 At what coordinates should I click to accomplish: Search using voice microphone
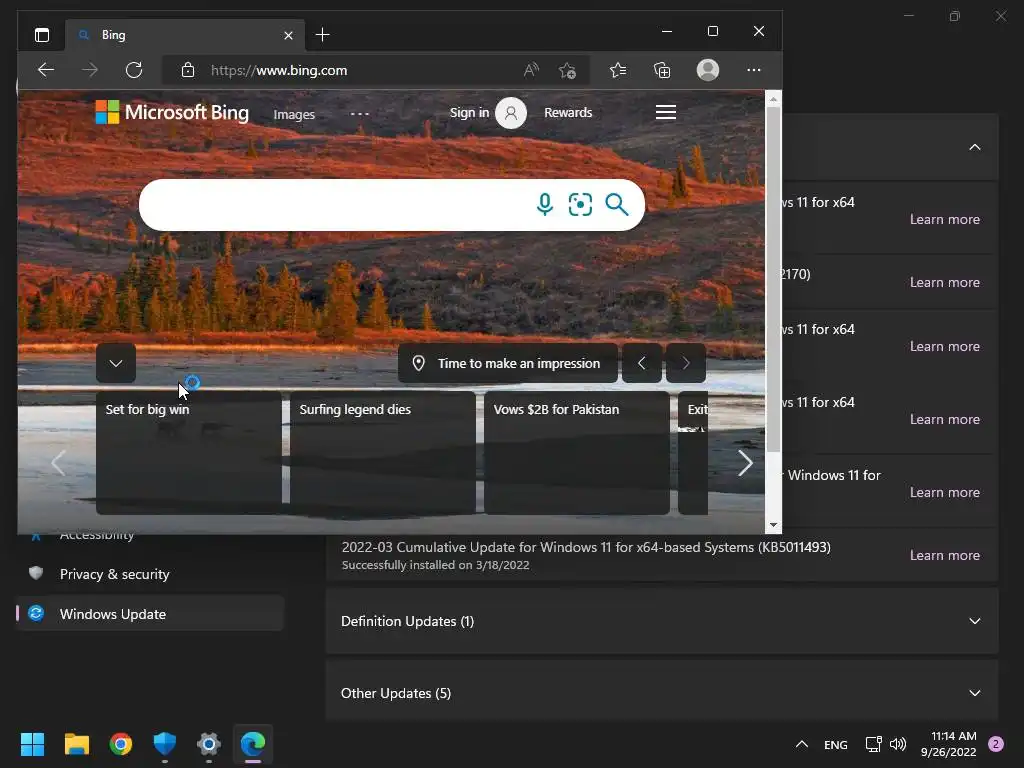[x=545, y=204]
